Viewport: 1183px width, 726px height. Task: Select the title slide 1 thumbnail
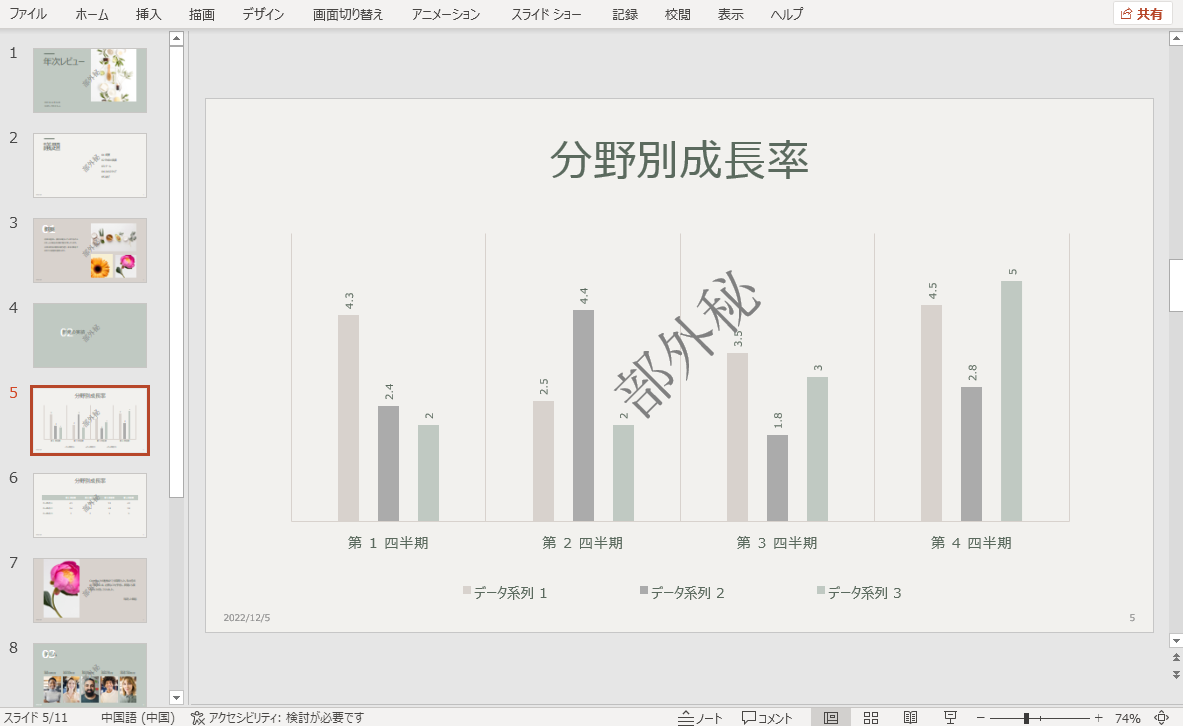click(89, 80)
